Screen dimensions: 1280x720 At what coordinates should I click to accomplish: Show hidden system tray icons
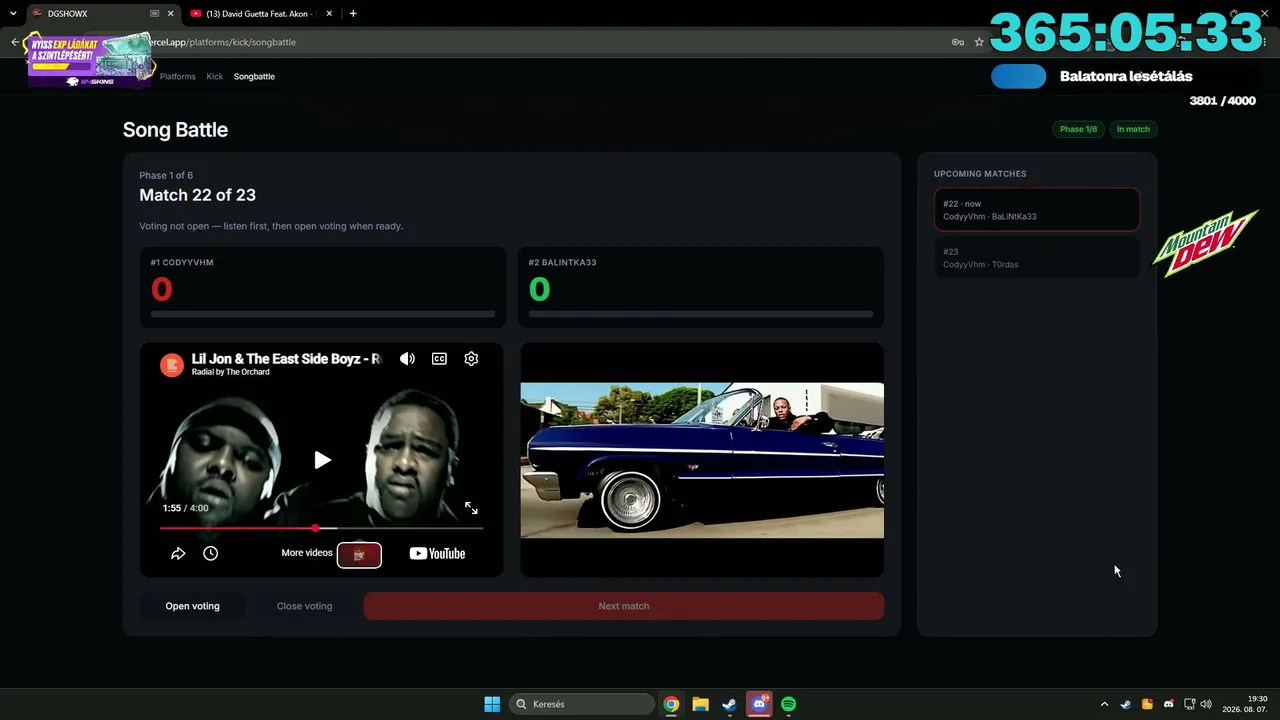[x=1104, y=704]
